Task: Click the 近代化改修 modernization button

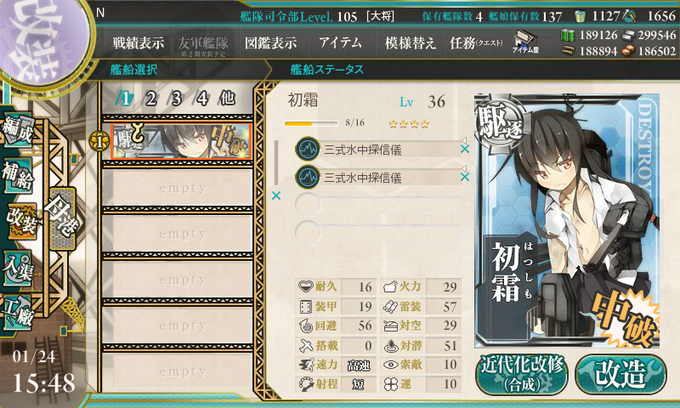Action: click(522, 375)
